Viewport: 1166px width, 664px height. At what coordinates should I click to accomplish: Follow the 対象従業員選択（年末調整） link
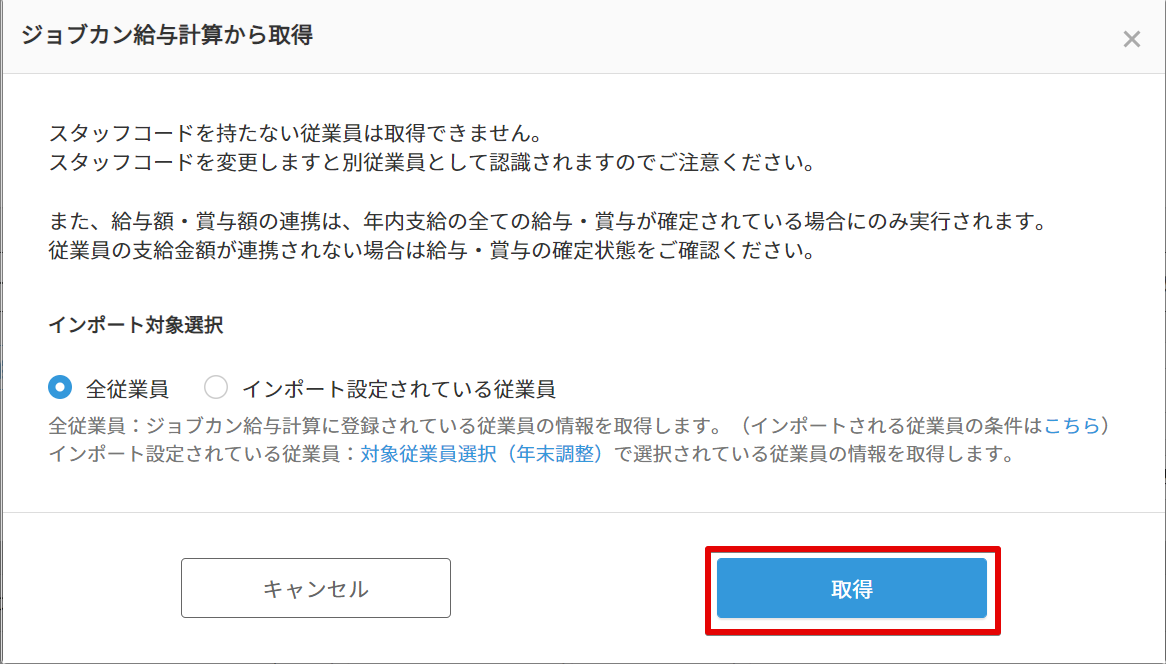click(481, 454)
